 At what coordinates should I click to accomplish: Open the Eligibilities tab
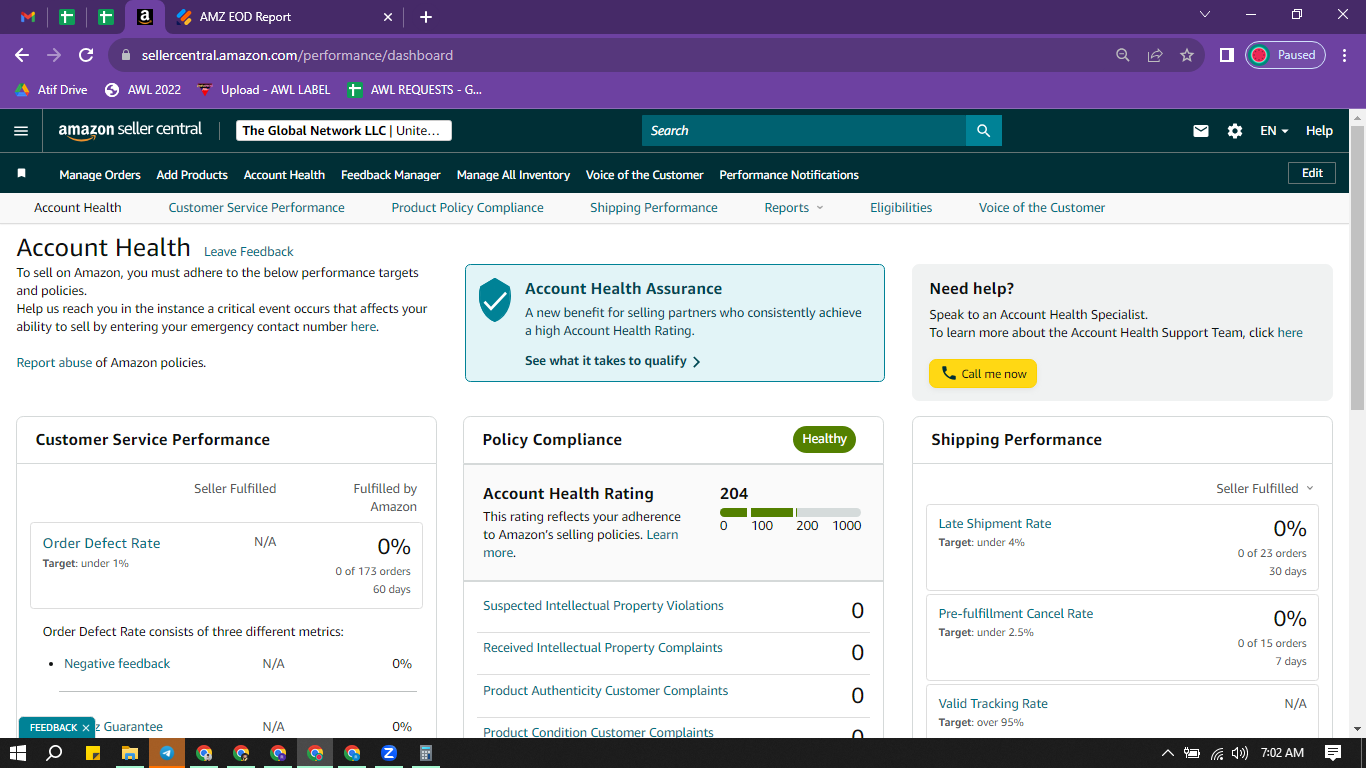901,208
